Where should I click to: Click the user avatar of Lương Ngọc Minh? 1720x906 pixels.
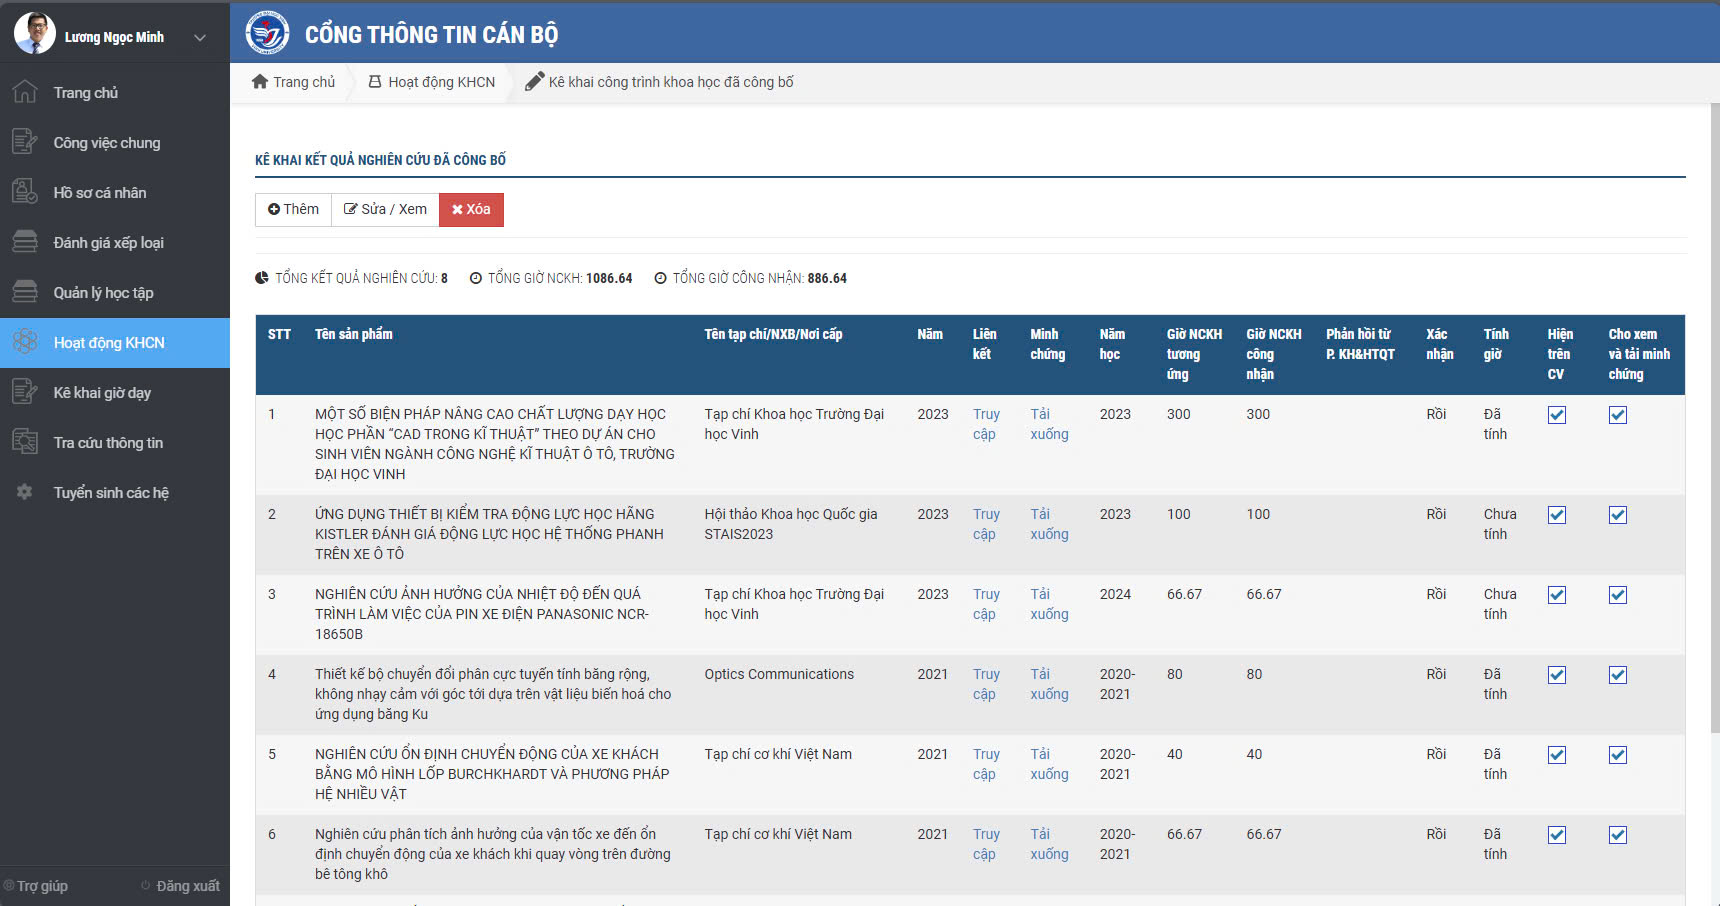tap(35, 33)
